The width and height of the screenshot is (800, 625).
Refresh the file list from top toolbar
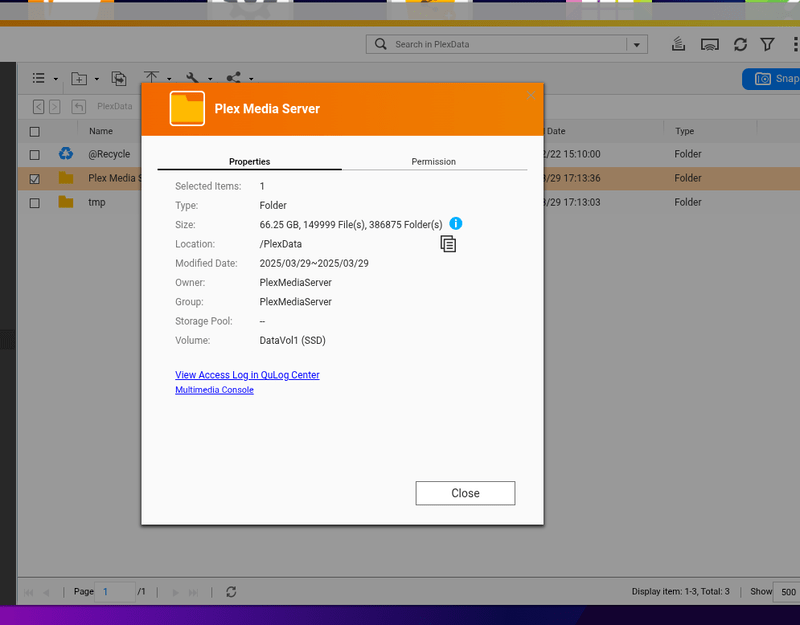click(740, 44)
